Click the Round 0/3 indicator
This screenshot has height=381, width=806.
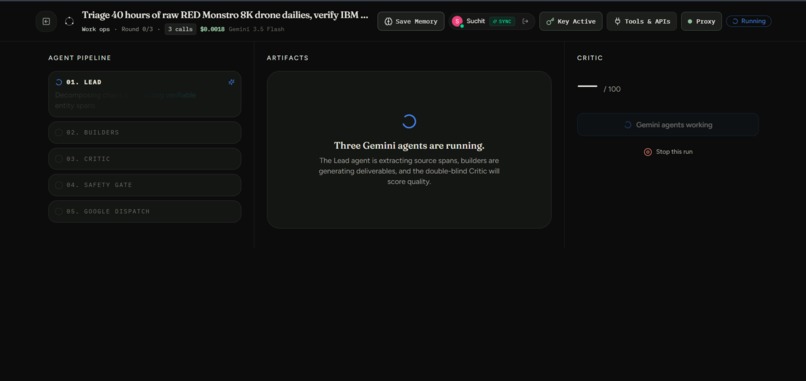(x=137, y=29)
